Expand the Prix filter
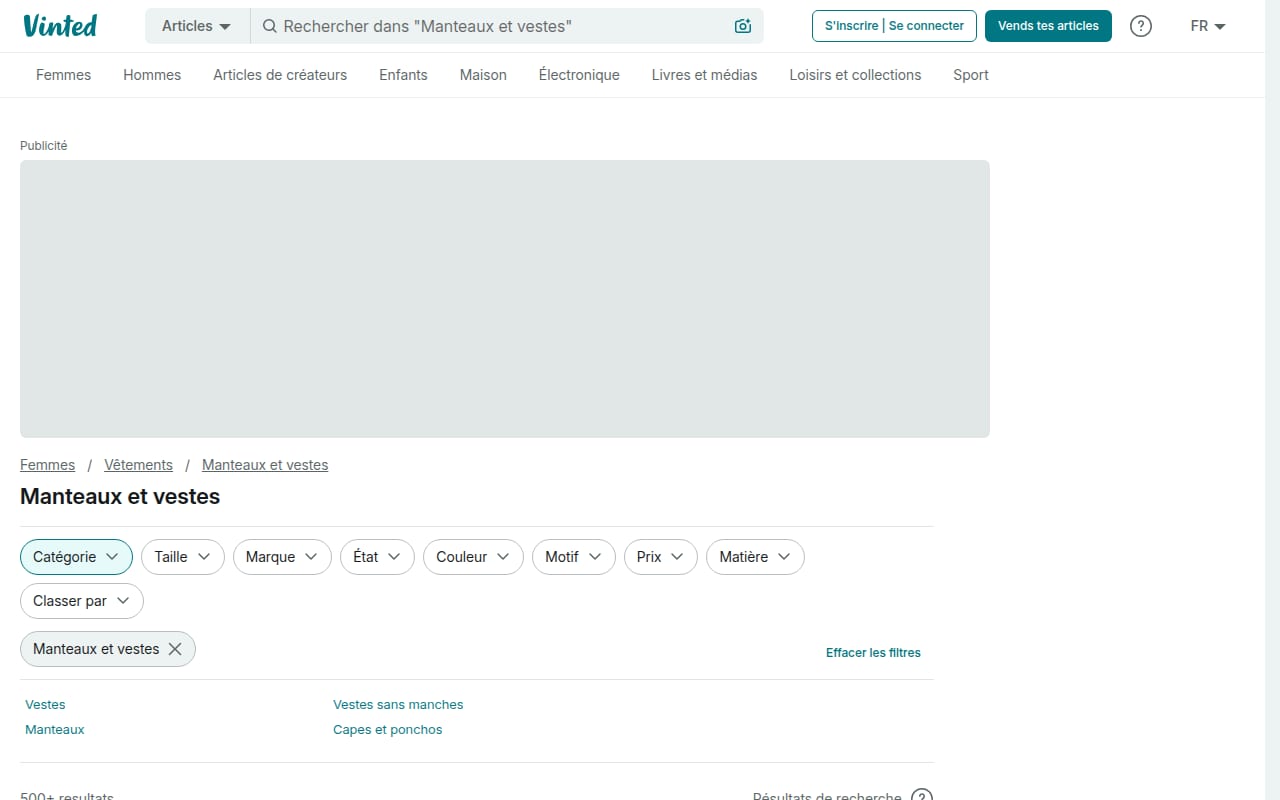1280x800 pixels. click(661, 557)
